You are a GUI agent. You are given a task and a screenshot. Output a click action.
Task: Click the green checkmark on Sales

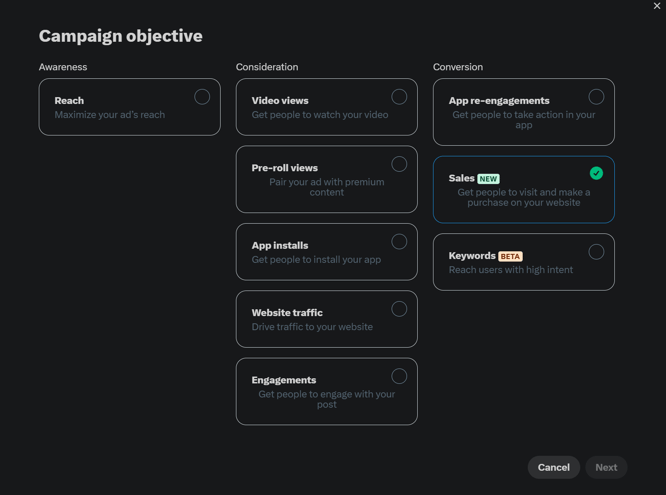(x=596, y=173)
